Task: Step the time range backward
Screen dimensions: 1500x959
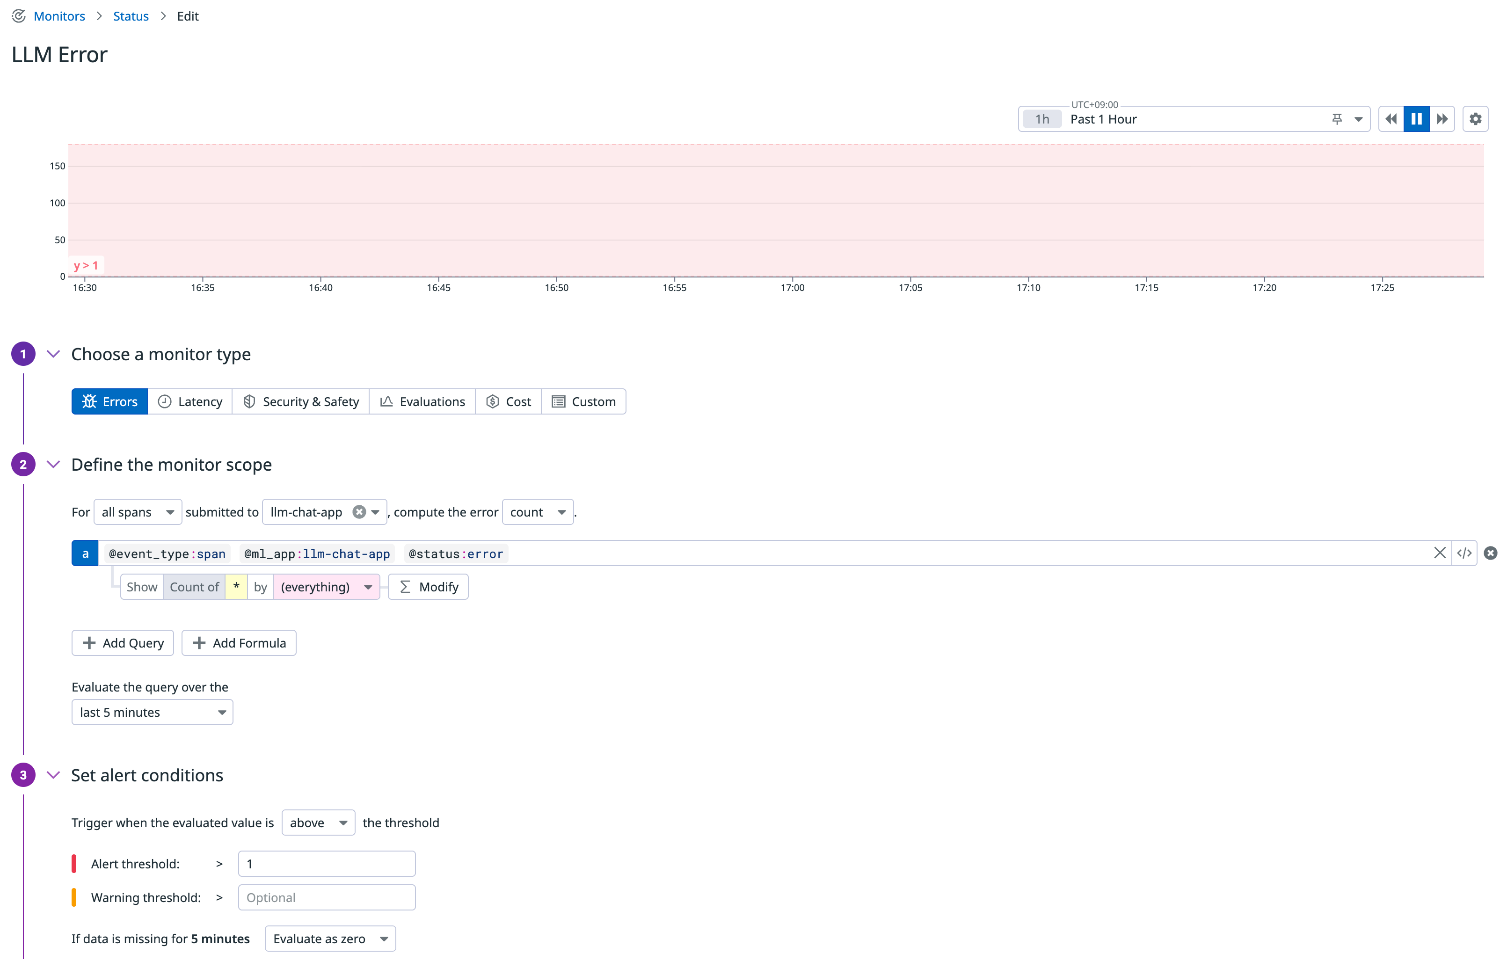Action: click(x=1391, y=119)
